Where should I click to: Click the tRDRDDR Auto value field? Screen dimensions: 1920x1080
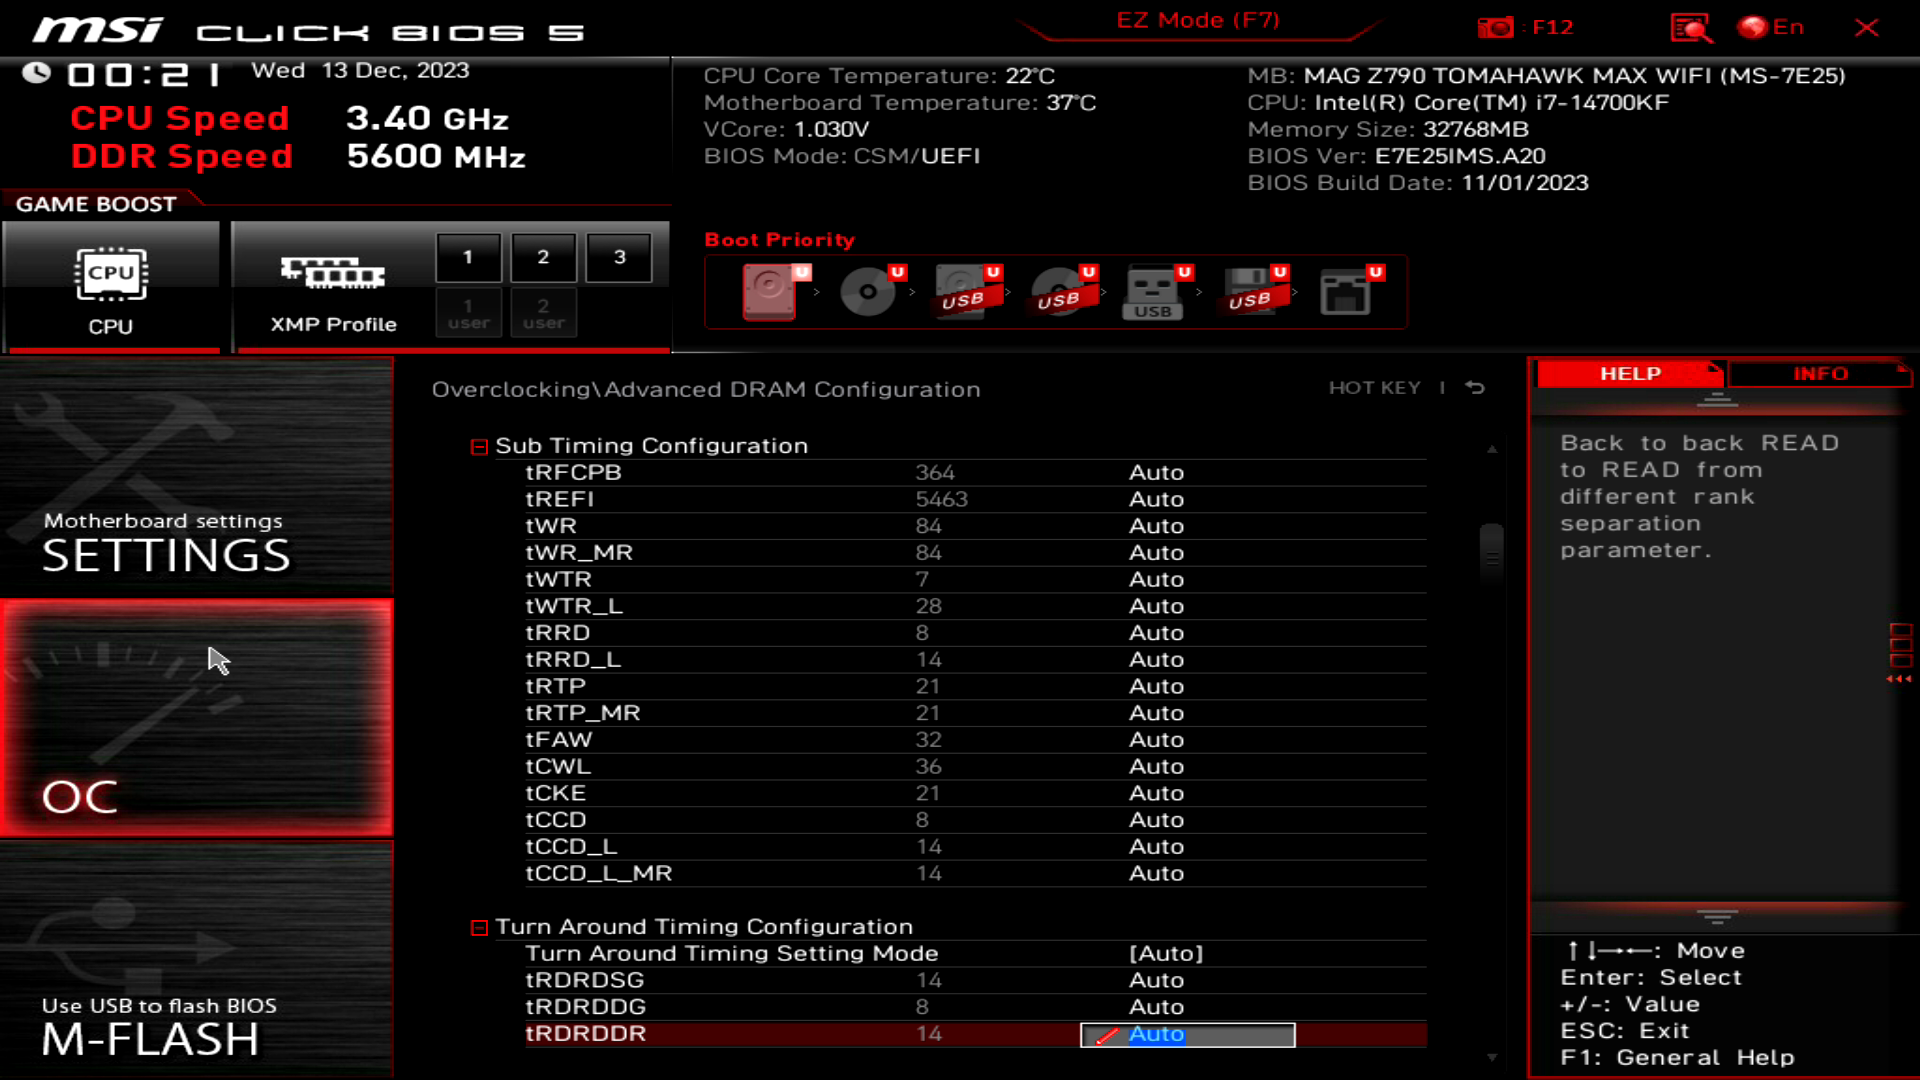click(1186, 1034)
